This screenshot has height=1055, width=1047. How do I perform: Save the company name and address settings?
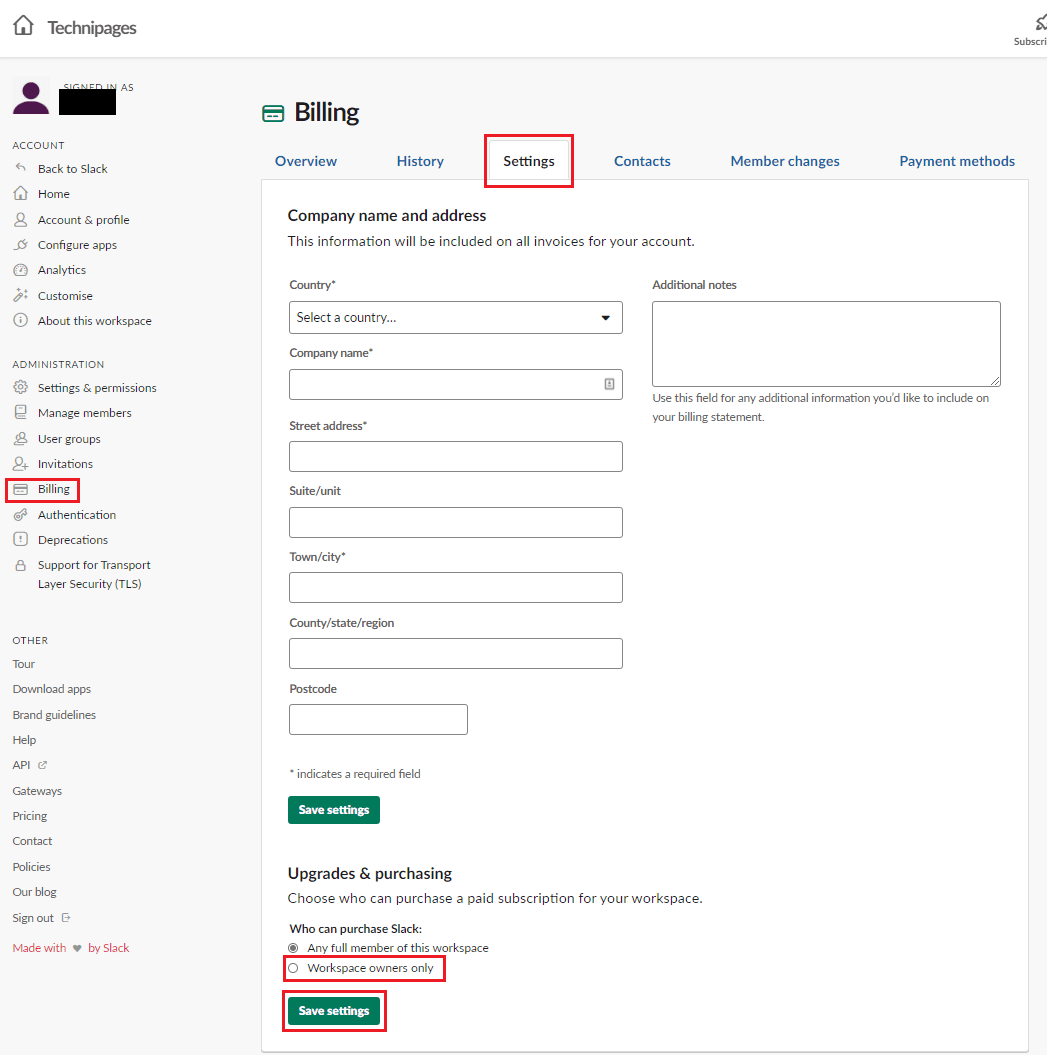334,810
